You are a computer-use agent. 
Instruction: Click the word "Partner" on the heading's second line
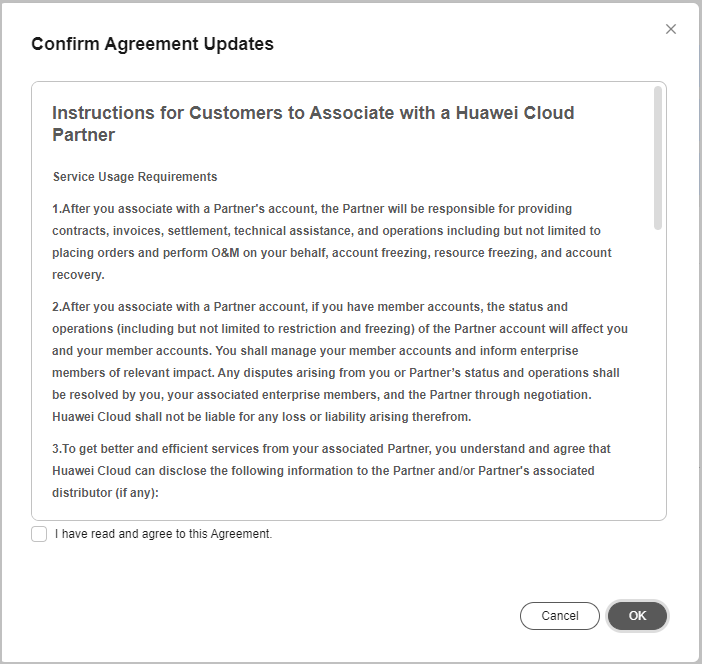click(x=83, y=135)
